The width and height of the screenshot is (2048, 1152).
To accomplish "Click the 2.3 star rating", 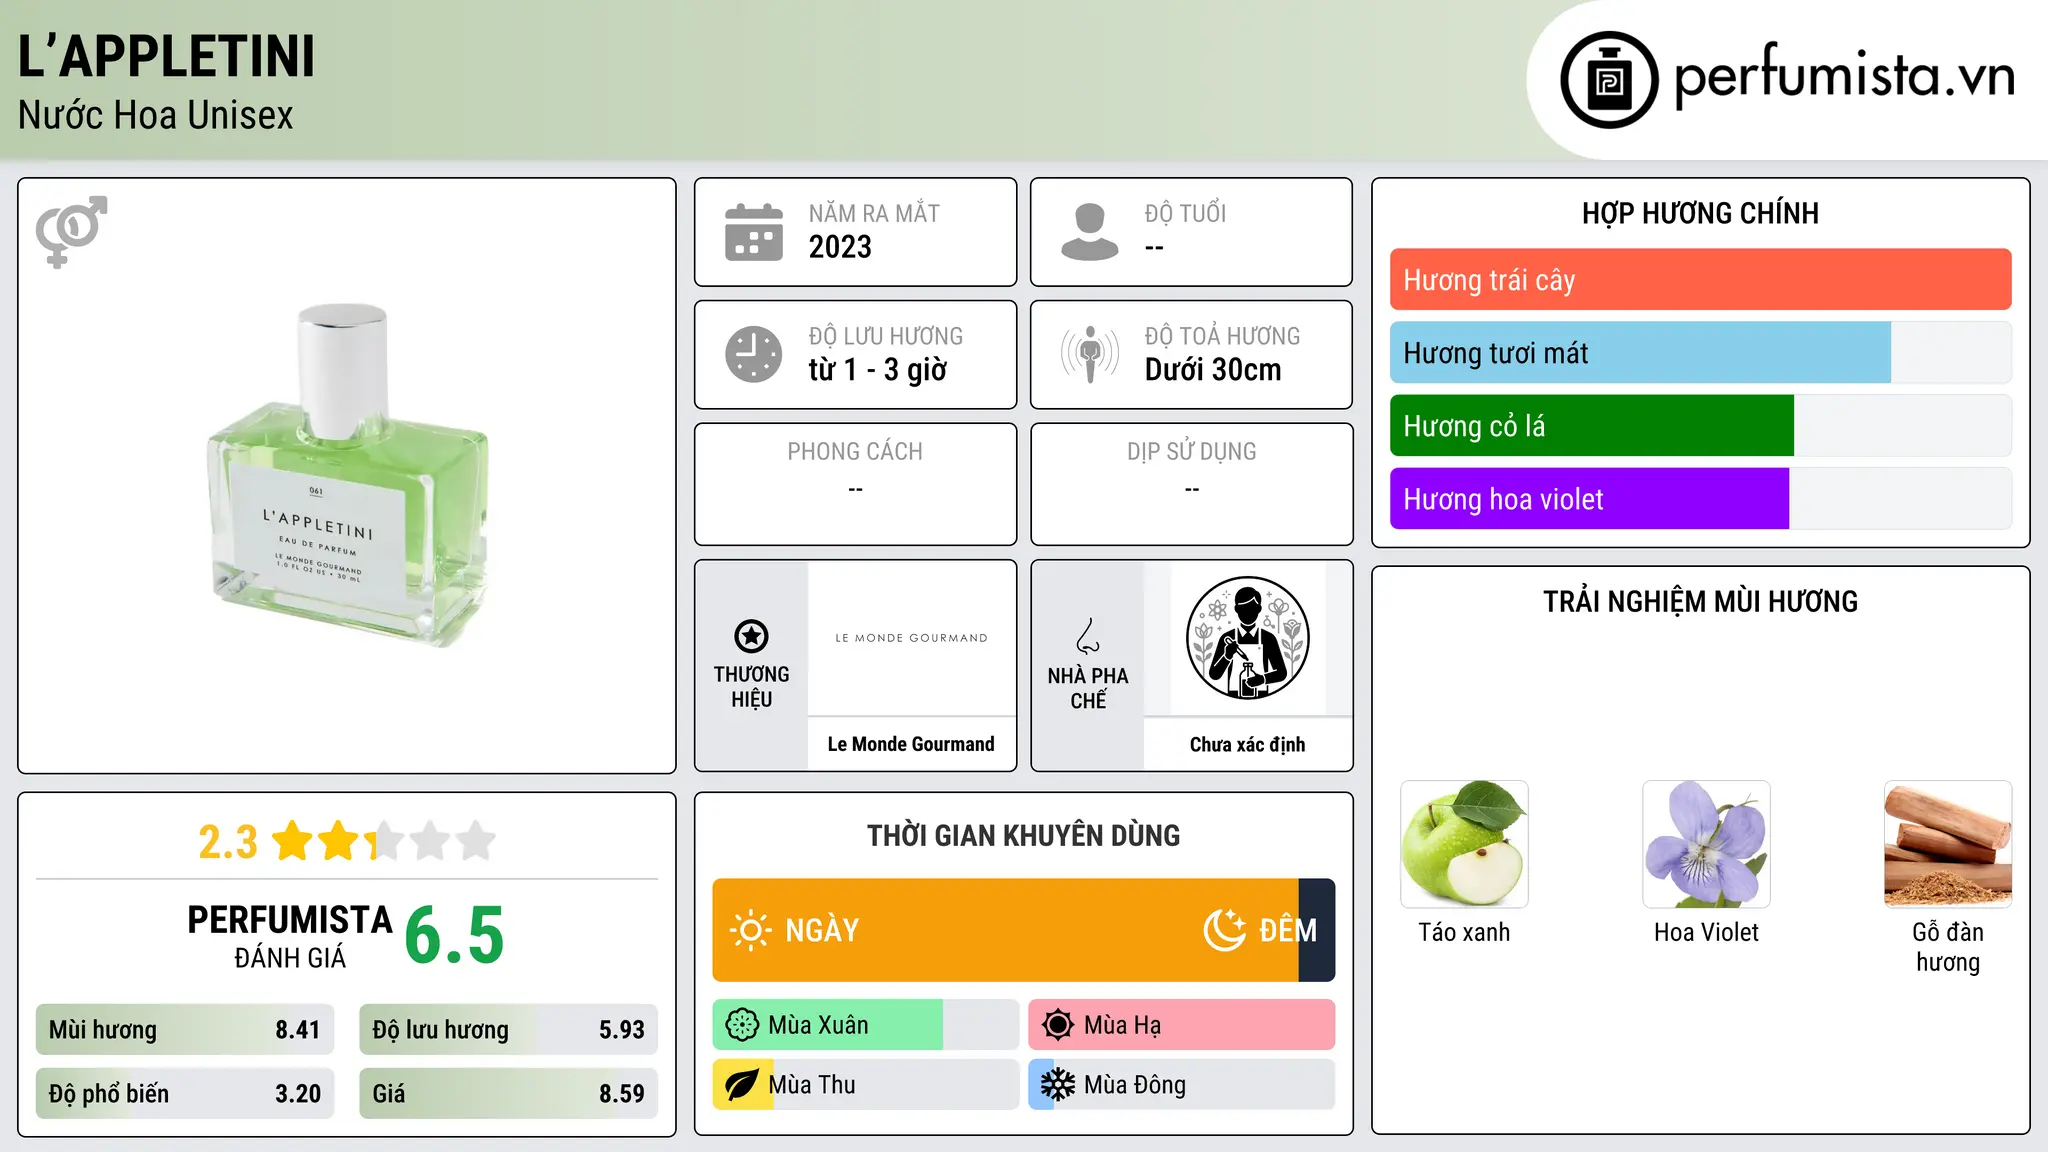I will (x=347, y=841).
